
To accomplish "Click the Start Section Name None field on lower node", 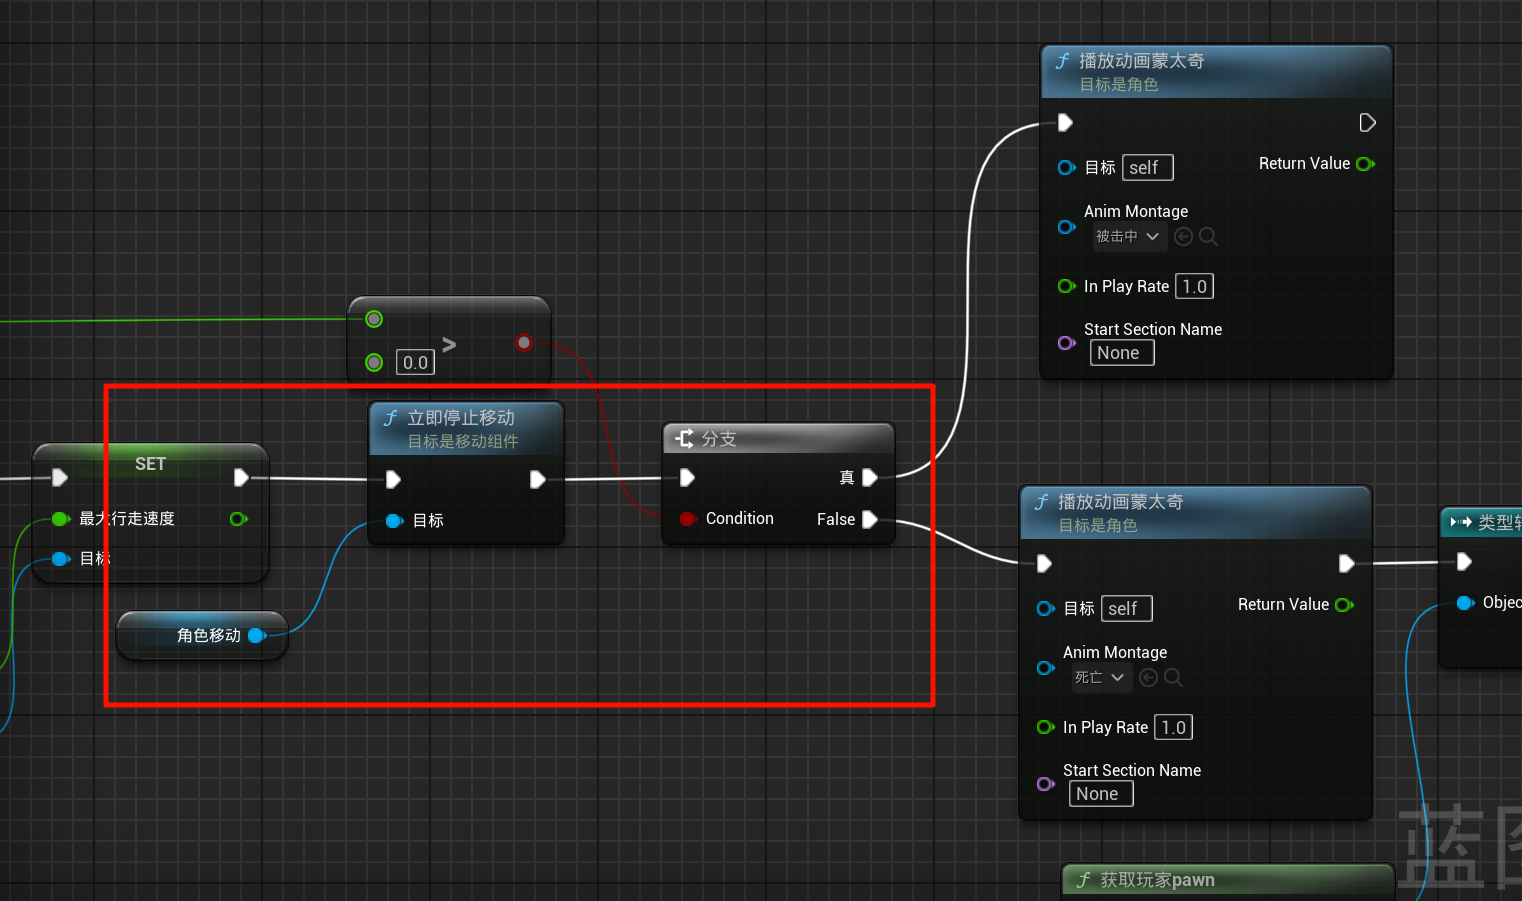I will (x=1100, y=794).
